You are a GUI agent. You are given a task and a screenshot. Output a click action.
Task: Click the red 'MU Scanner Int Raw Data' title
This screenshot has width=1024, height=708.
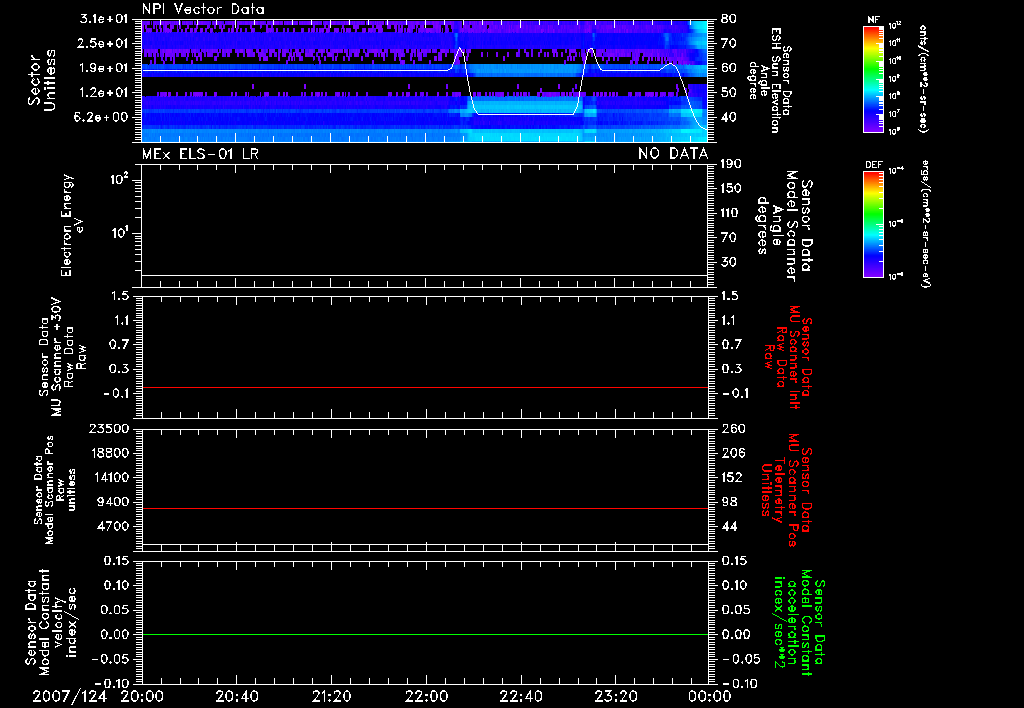point(787,357)
